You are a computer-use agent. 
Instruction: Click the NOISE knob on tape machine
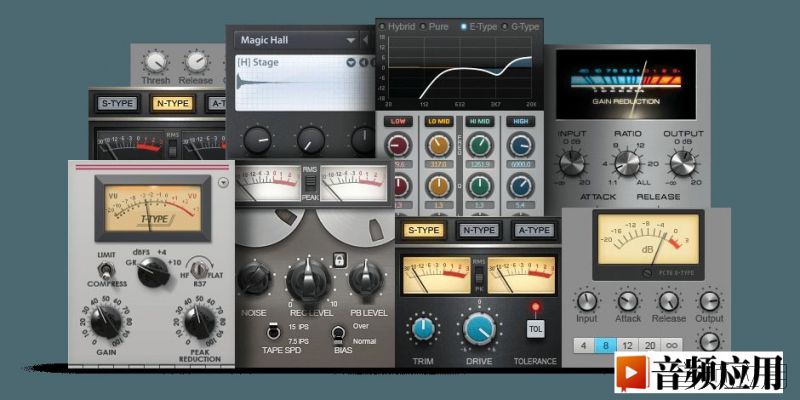(x=255, y=278)
